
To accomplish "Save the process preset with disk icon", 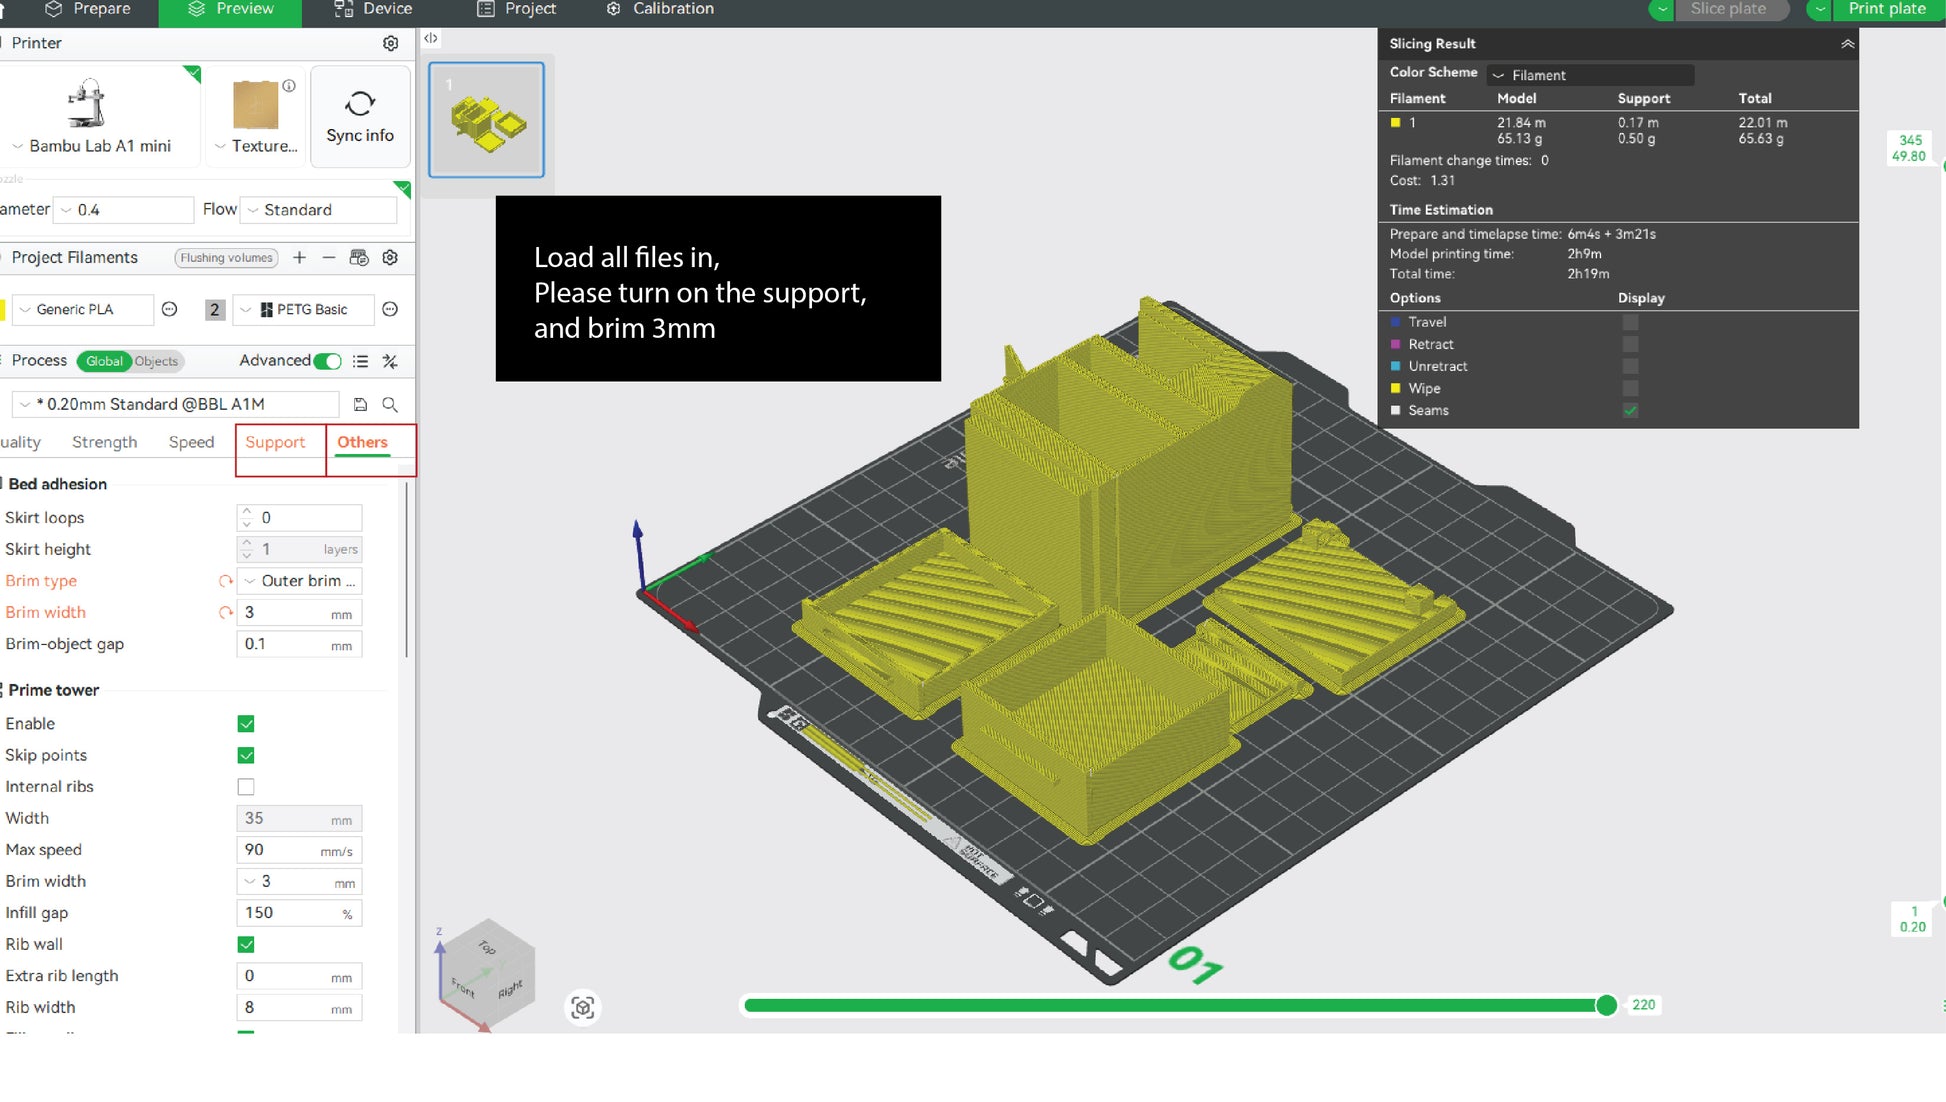I will click(x=360, y=404).
